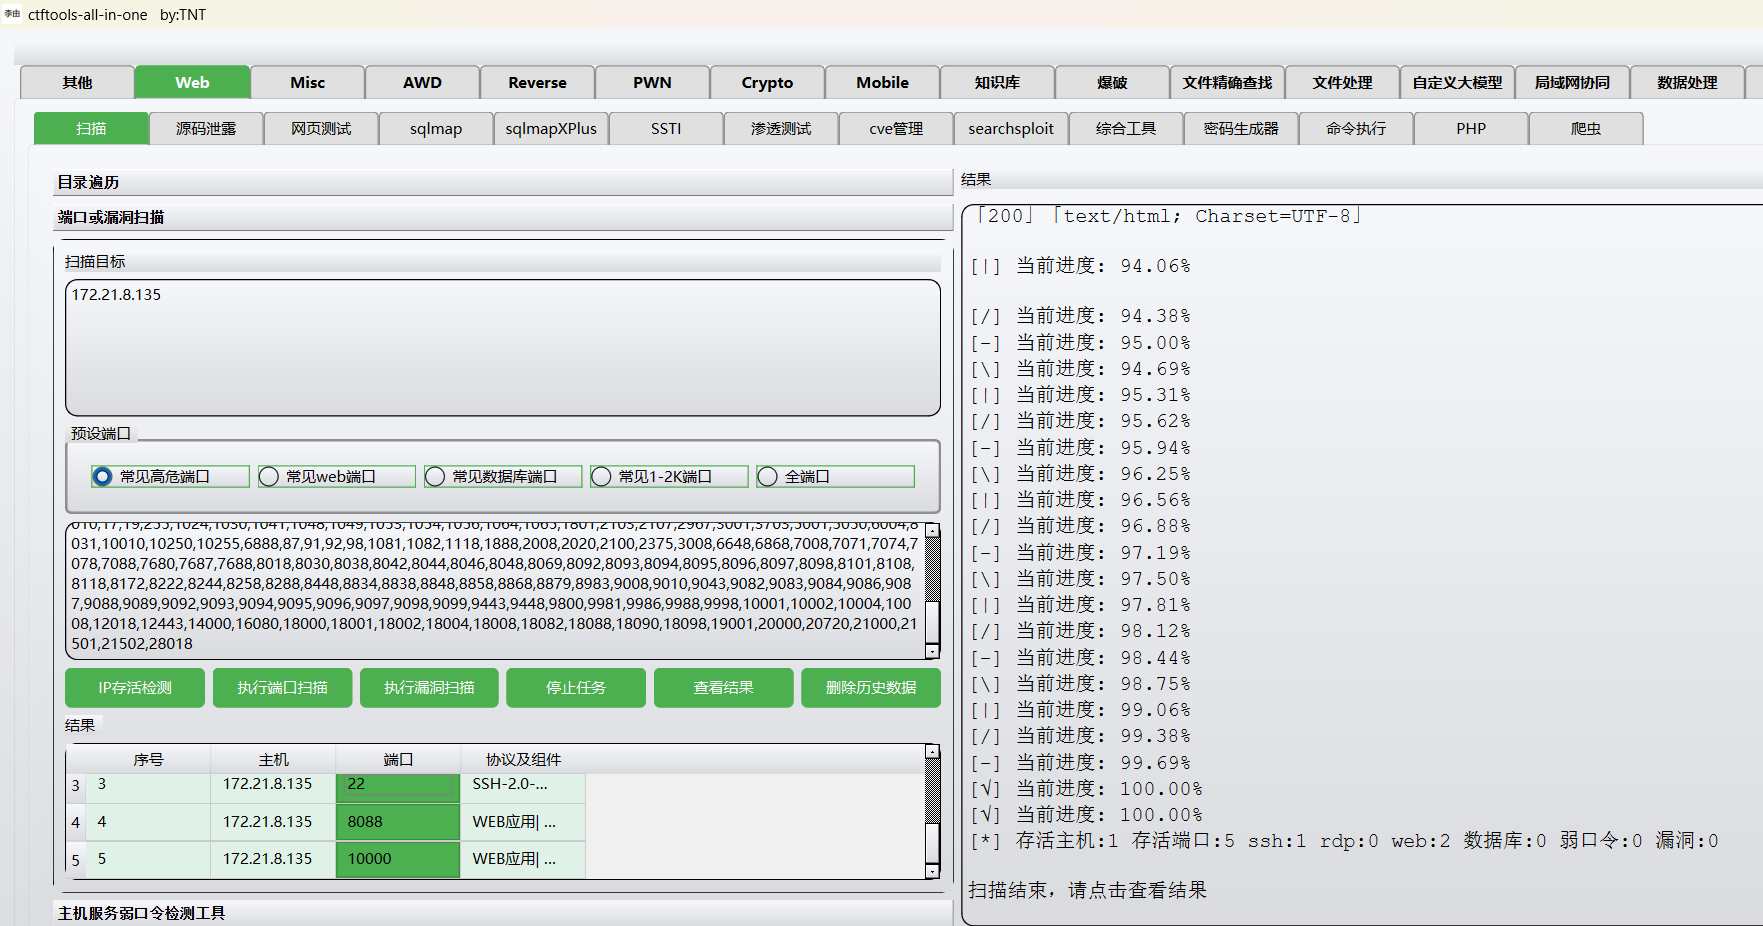This screenshot has width=1763, height=926.
Task: Open the 自定义大模型 tab
Action: coord(1457,82)
